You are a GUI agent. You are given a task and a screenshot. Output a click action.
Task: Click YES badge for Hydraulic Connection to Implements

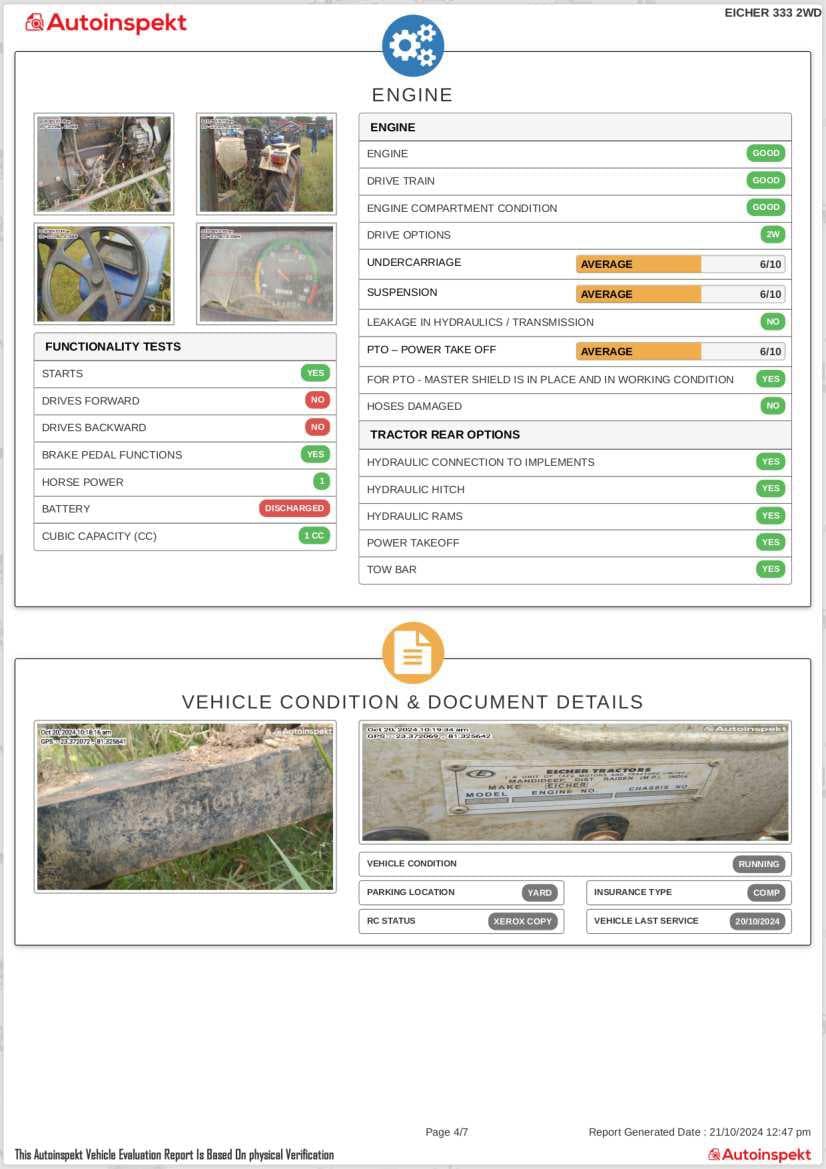coord(771,461)
